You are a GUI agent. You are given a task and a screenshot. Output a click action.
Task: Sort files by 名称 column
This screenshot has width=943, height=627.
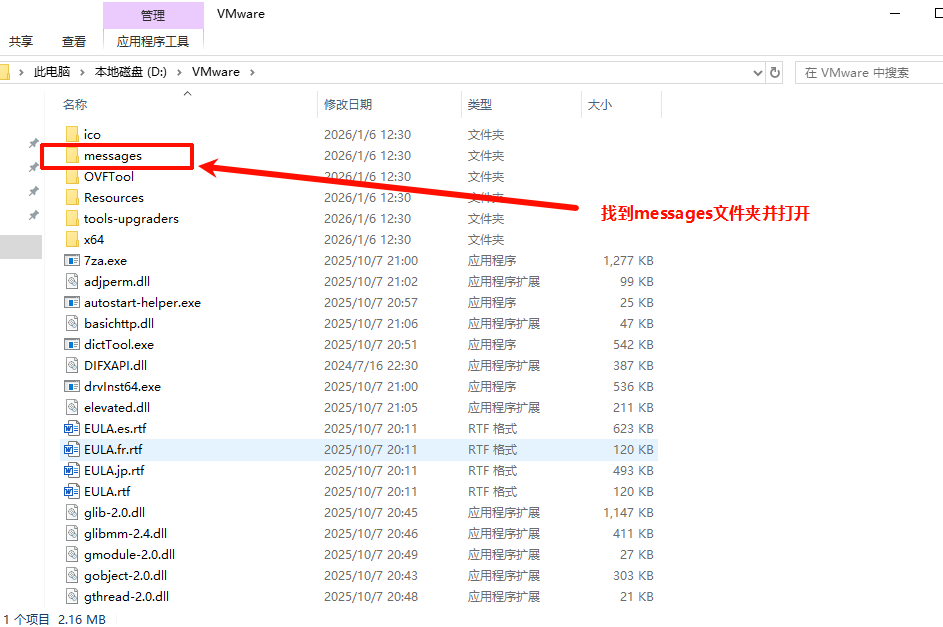pos(75,105)
